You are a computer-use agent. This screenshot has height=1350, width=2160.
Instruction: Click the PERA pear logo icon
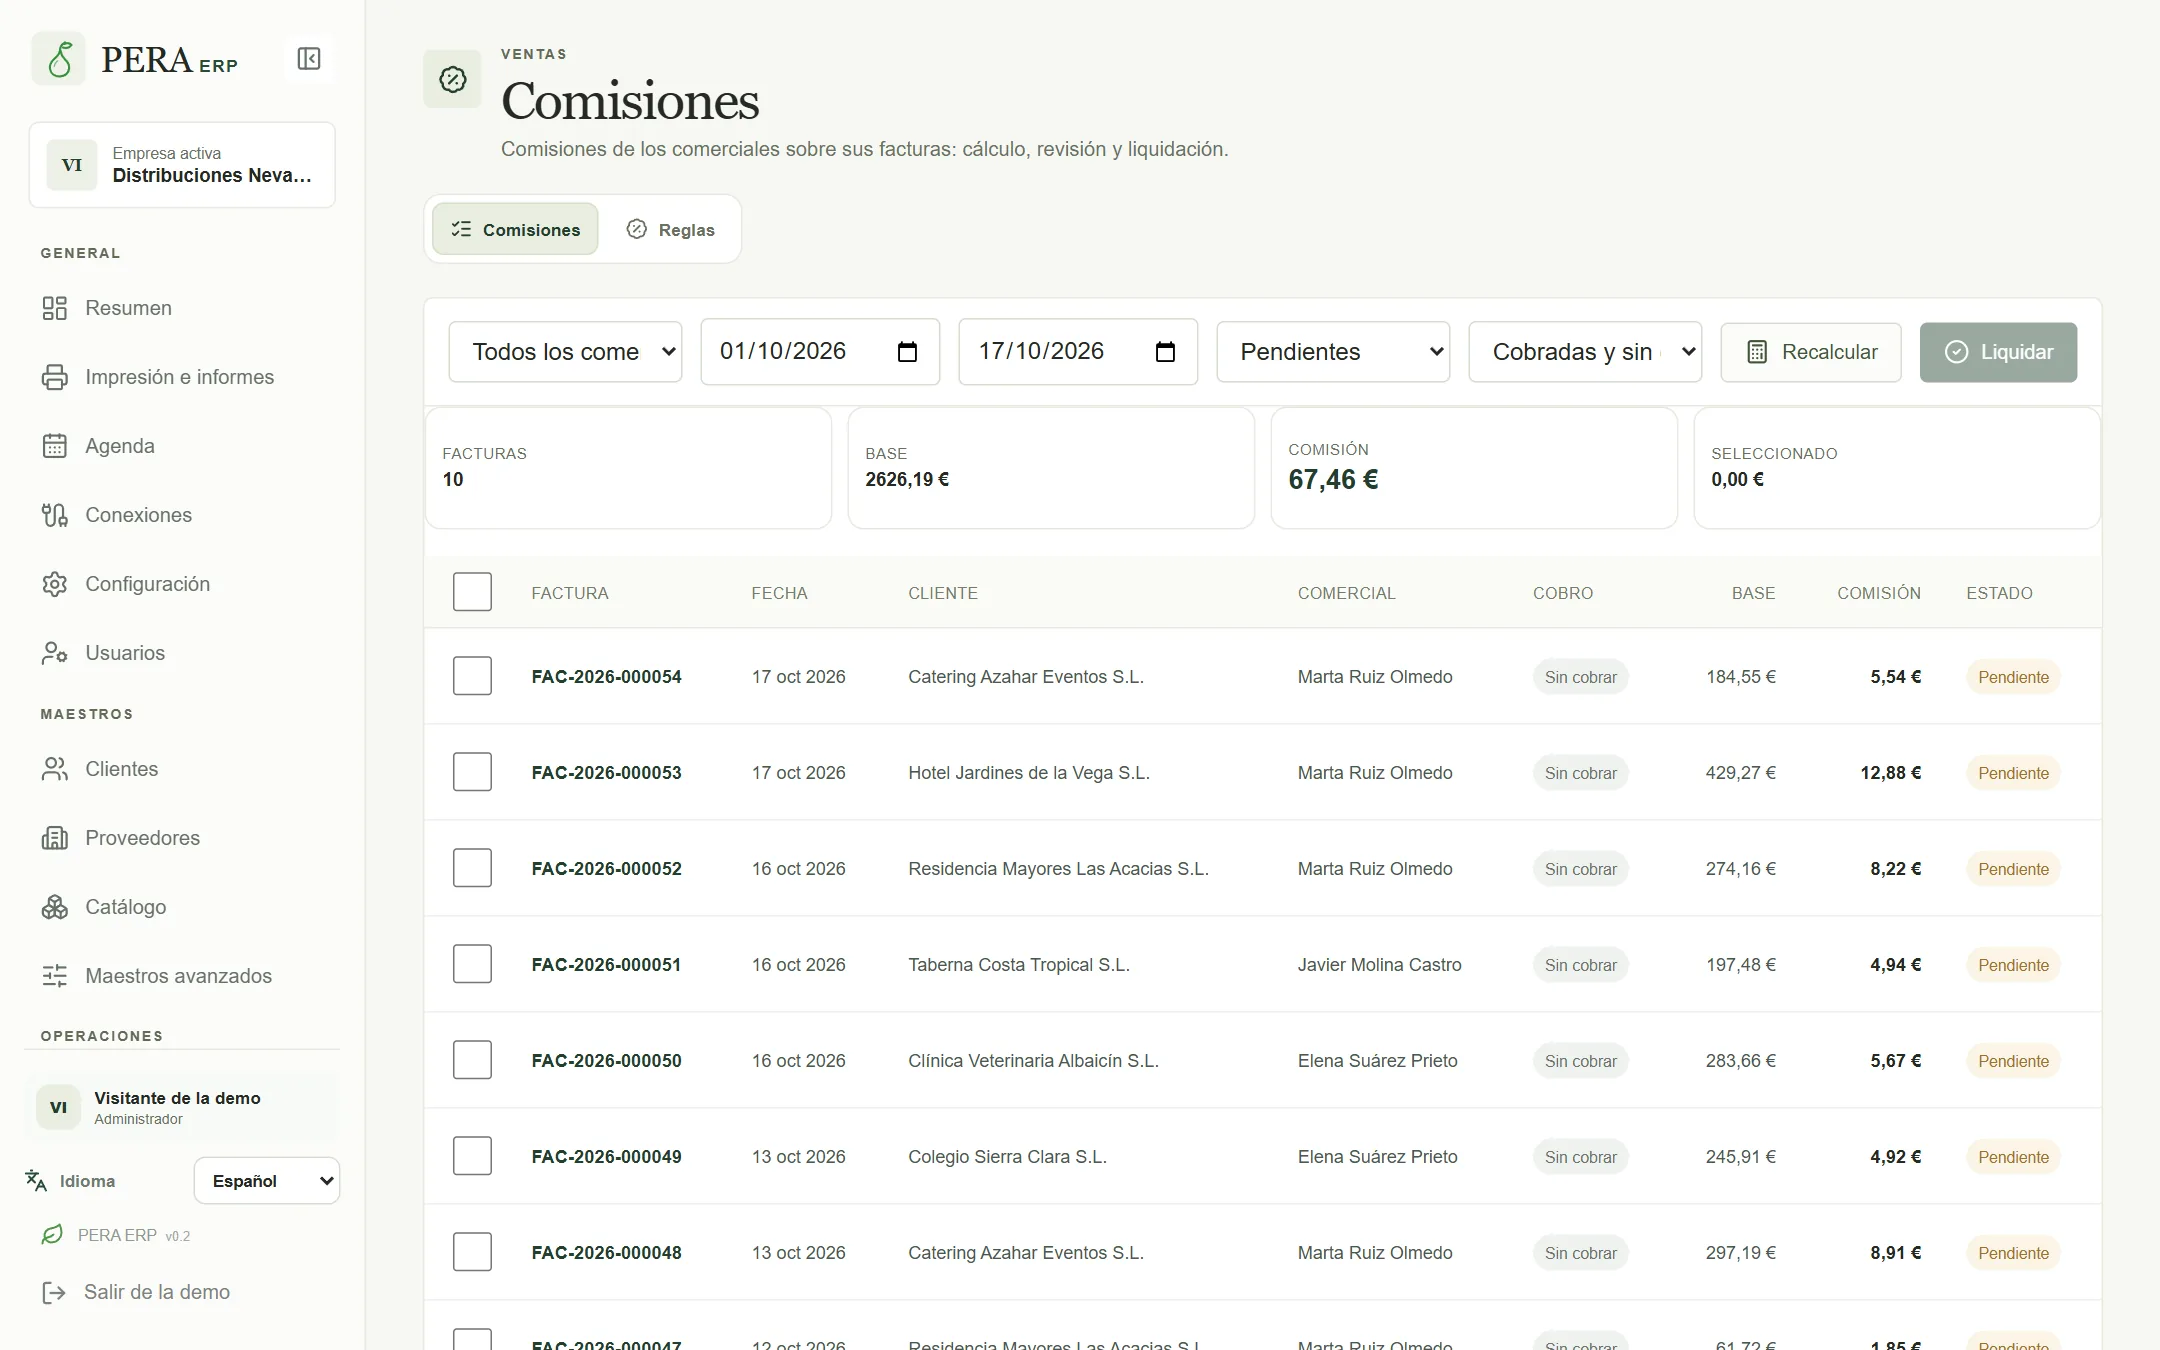point(59,59)
